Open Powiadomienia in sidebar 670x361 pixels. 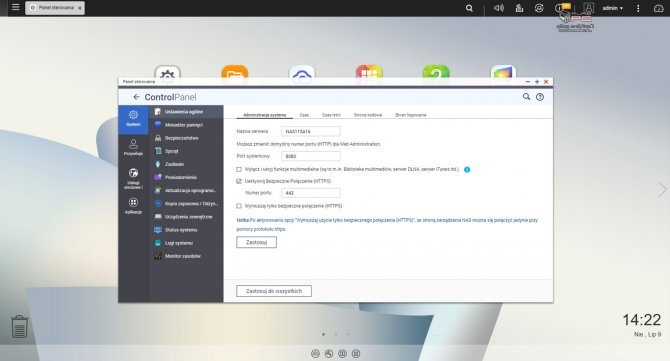186,177
